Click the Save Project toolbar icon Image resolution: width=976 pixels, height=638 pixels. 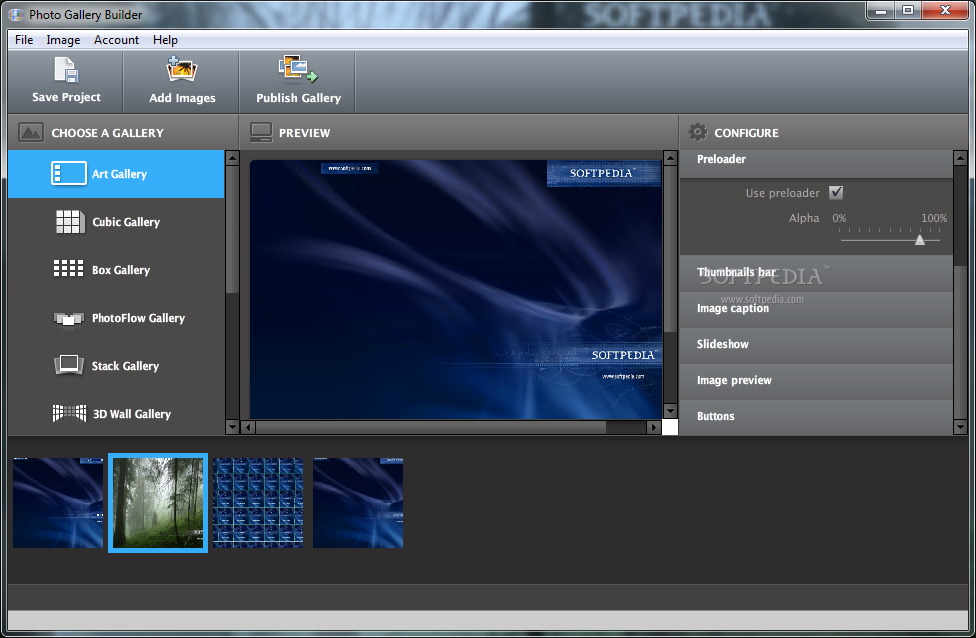click(66, 70)
